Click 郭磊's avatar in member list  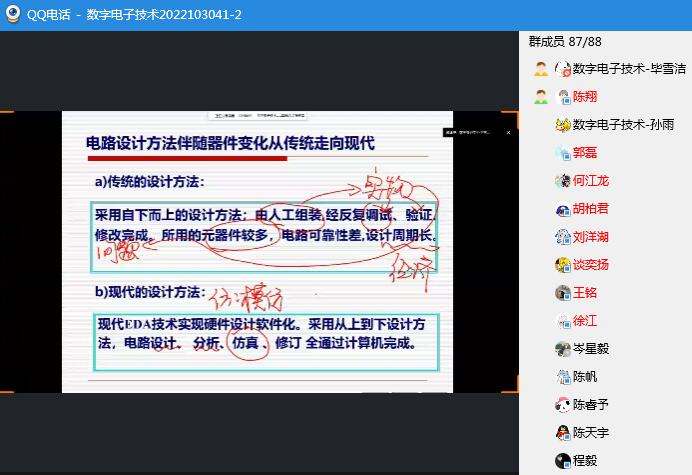click(x=563, y=153)
